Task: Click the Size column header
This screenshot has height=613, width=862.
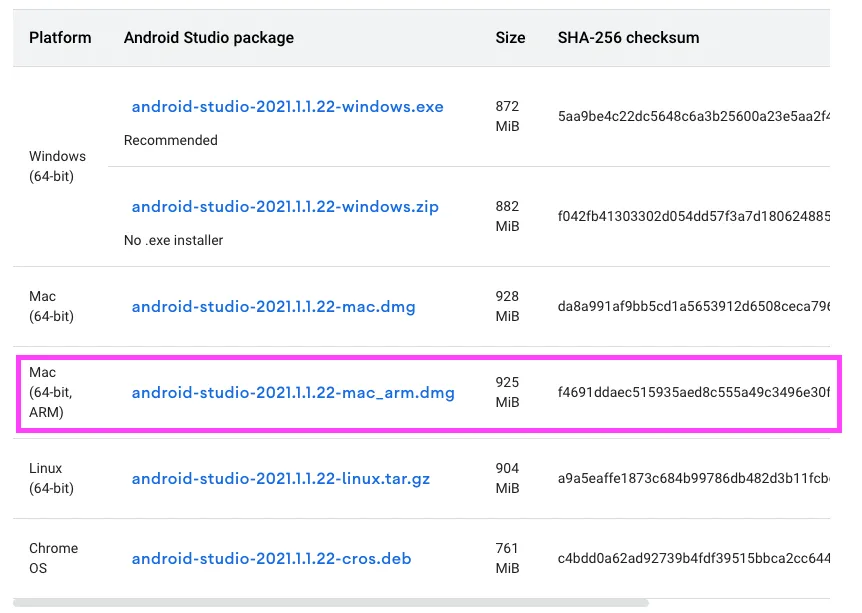Action: click(510, 37)
